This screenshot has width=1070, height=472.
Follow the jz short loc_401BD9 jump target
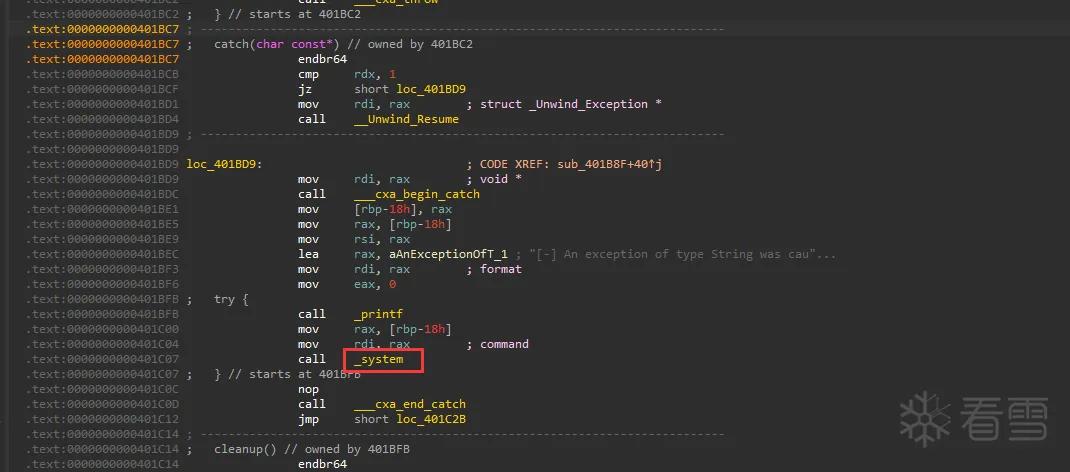[431, 89]
